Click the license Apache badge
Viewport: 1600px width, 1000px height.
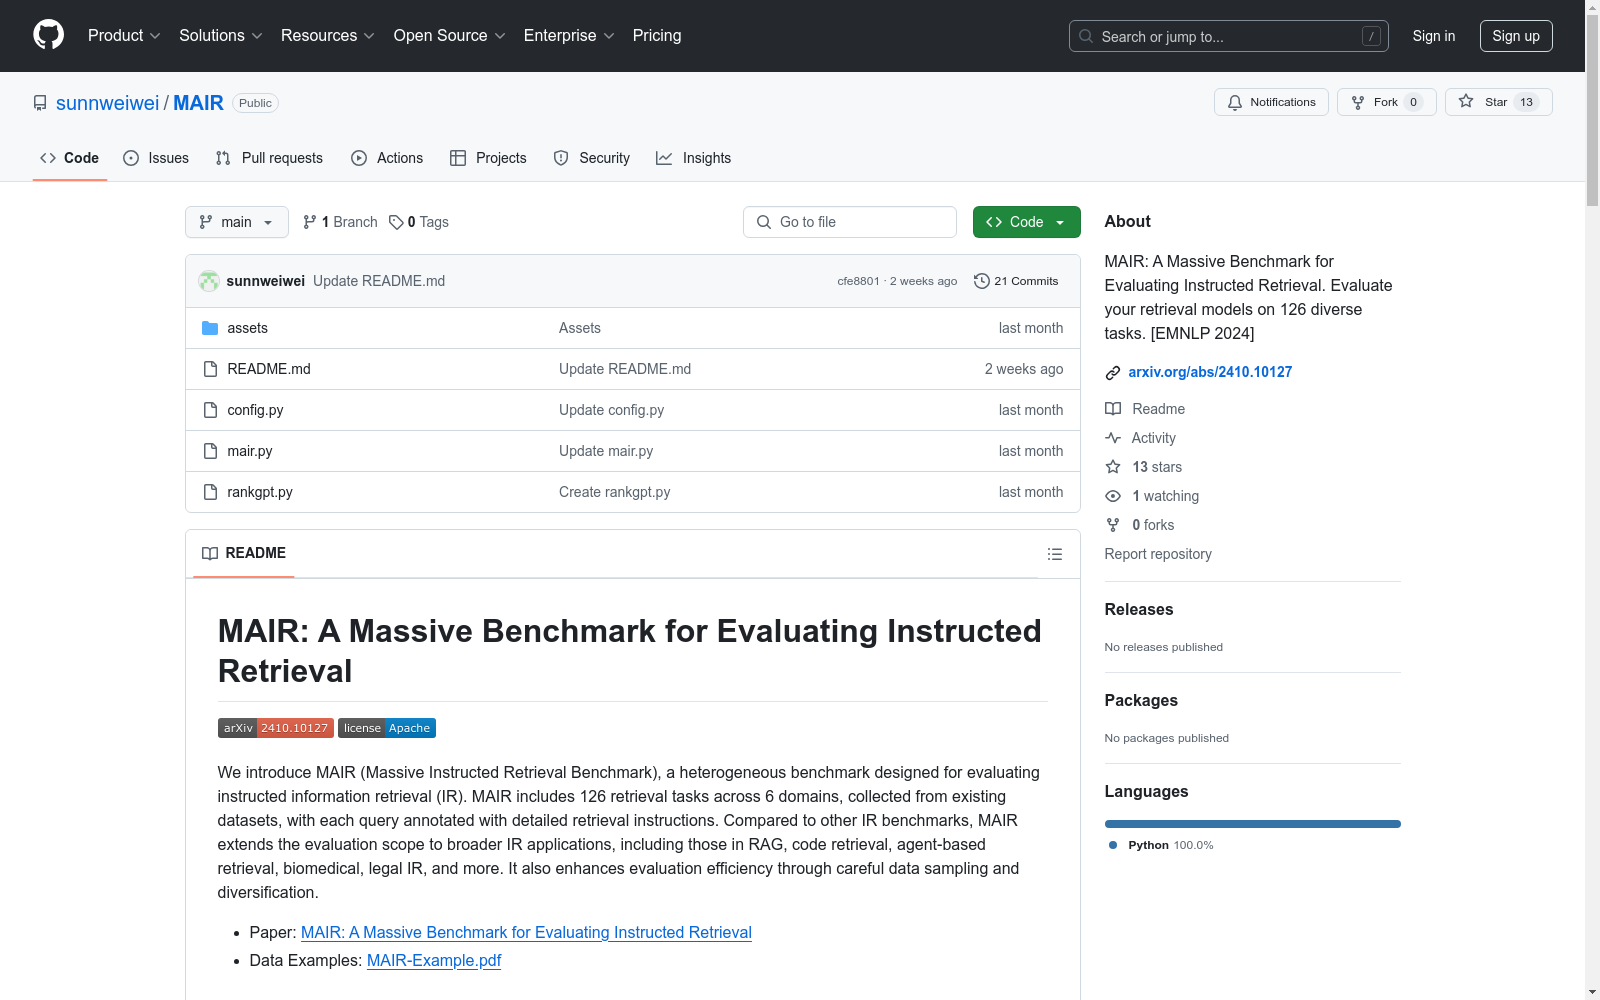[x=387, y=728]
